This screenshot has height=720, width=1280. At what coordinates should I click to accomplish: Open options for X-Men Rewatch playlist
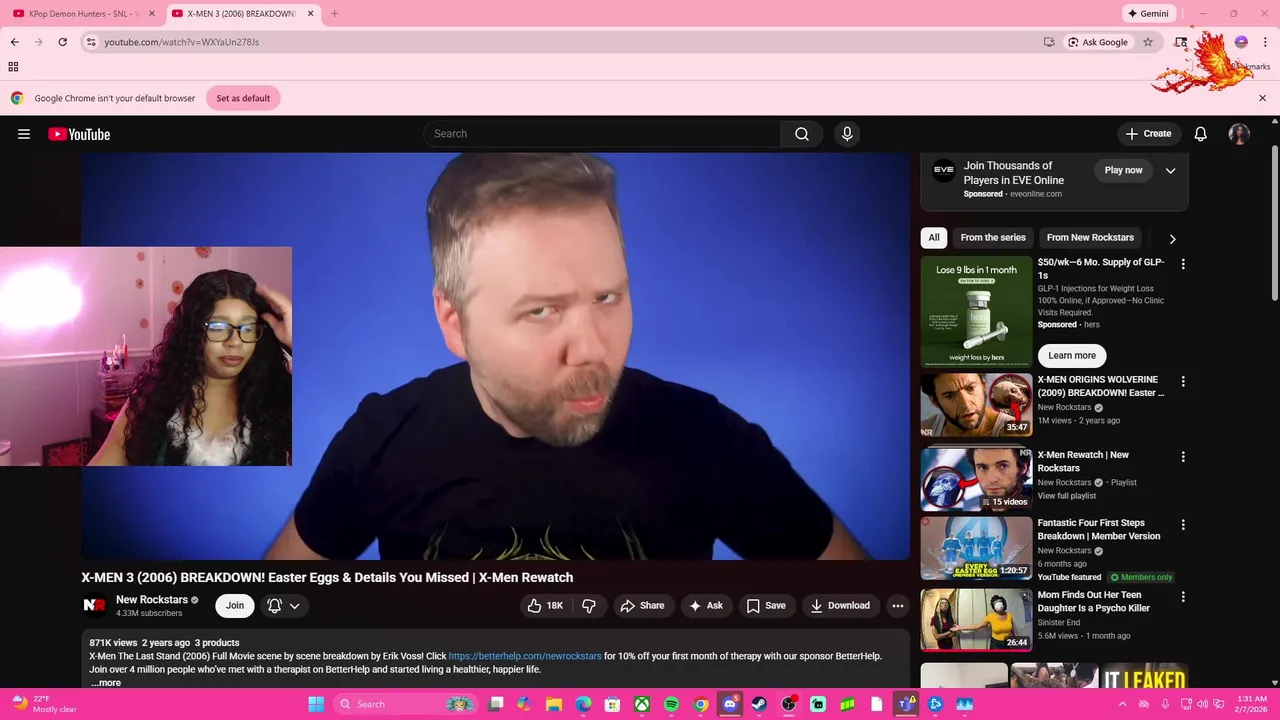(1183, 457)
